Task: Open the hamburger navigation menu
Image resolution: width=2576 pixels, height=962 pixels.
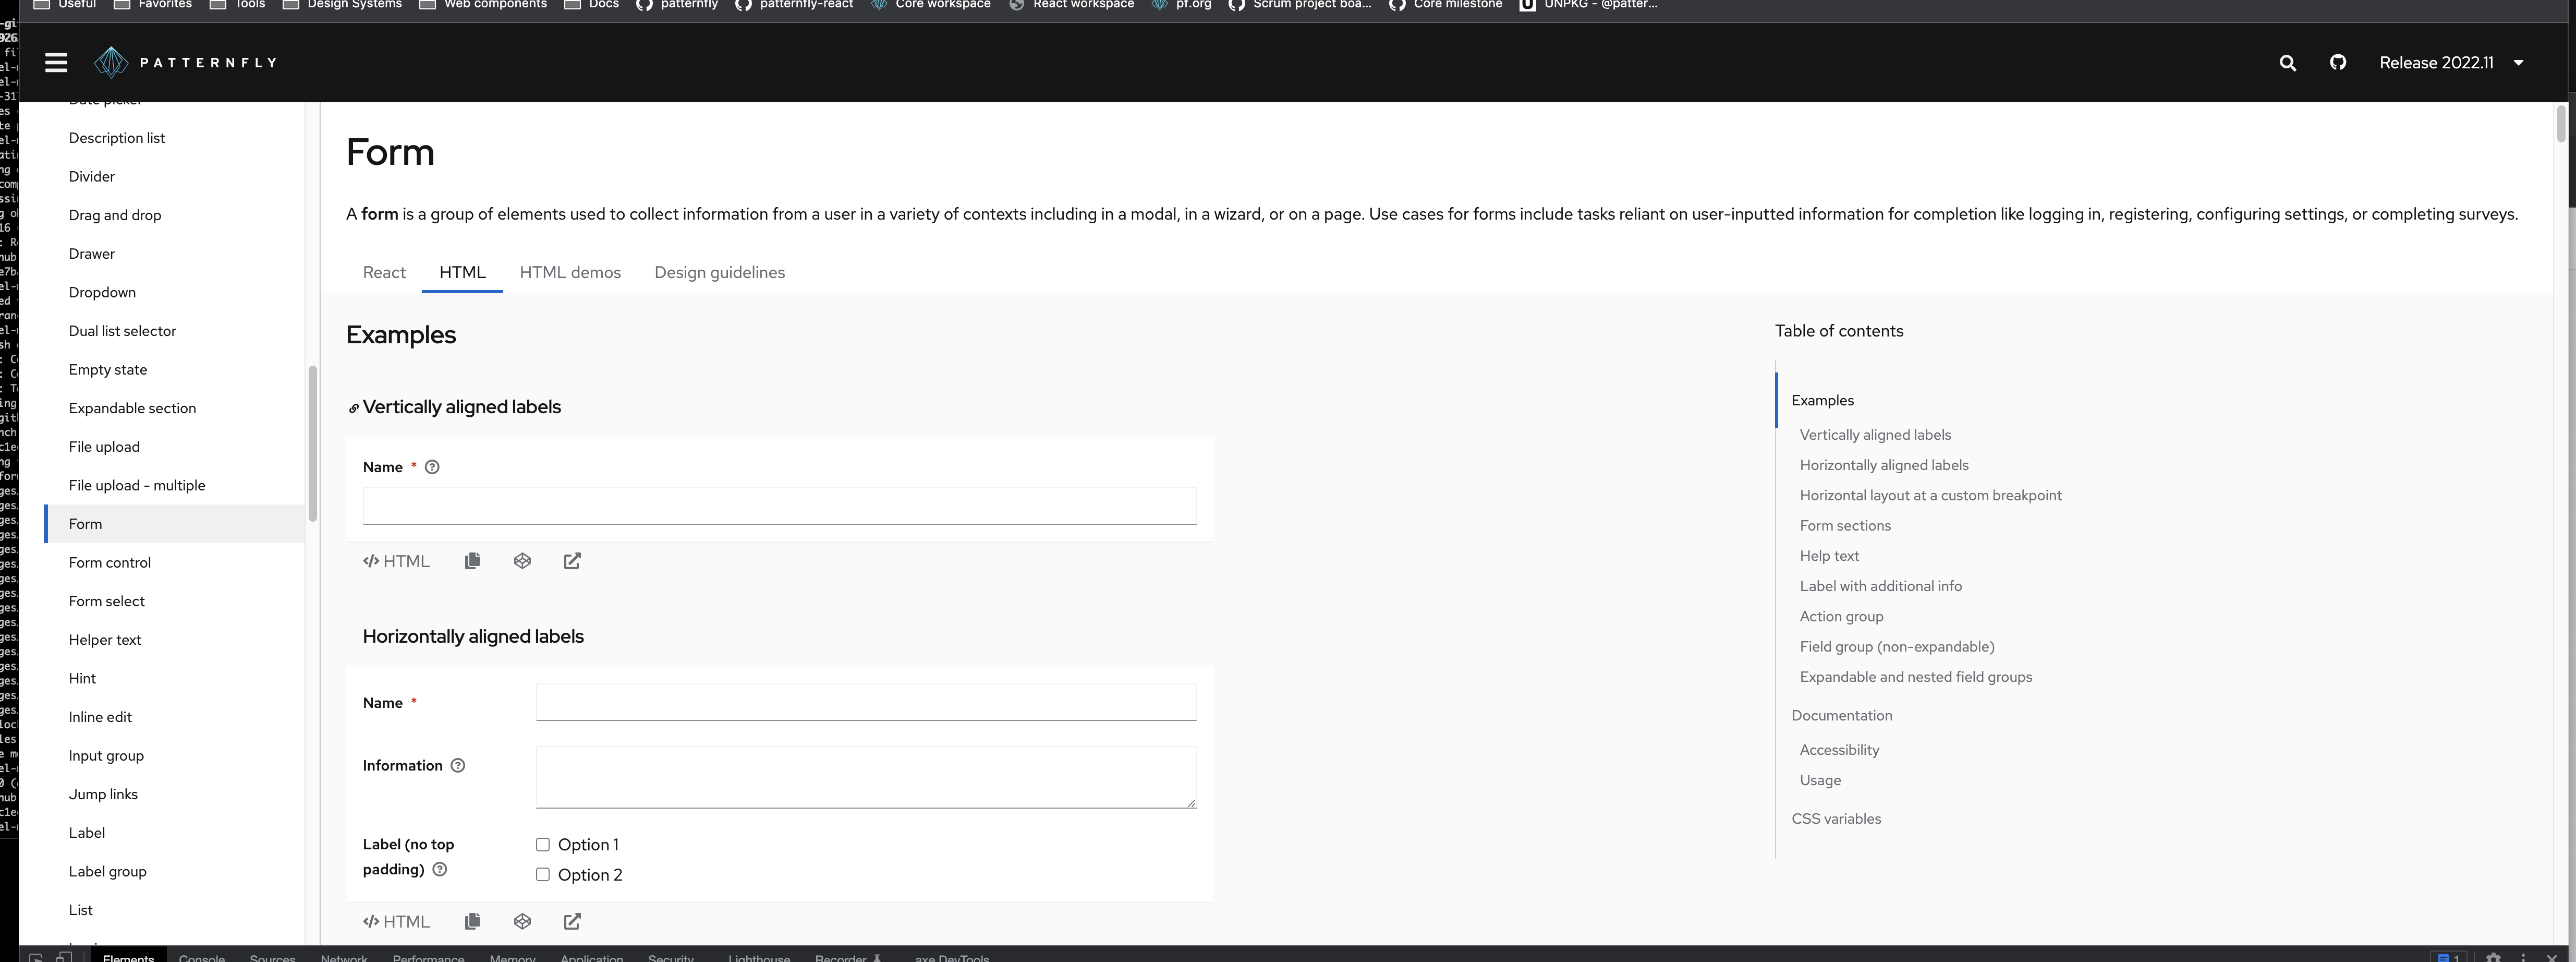Action: (x=56, y=63)
